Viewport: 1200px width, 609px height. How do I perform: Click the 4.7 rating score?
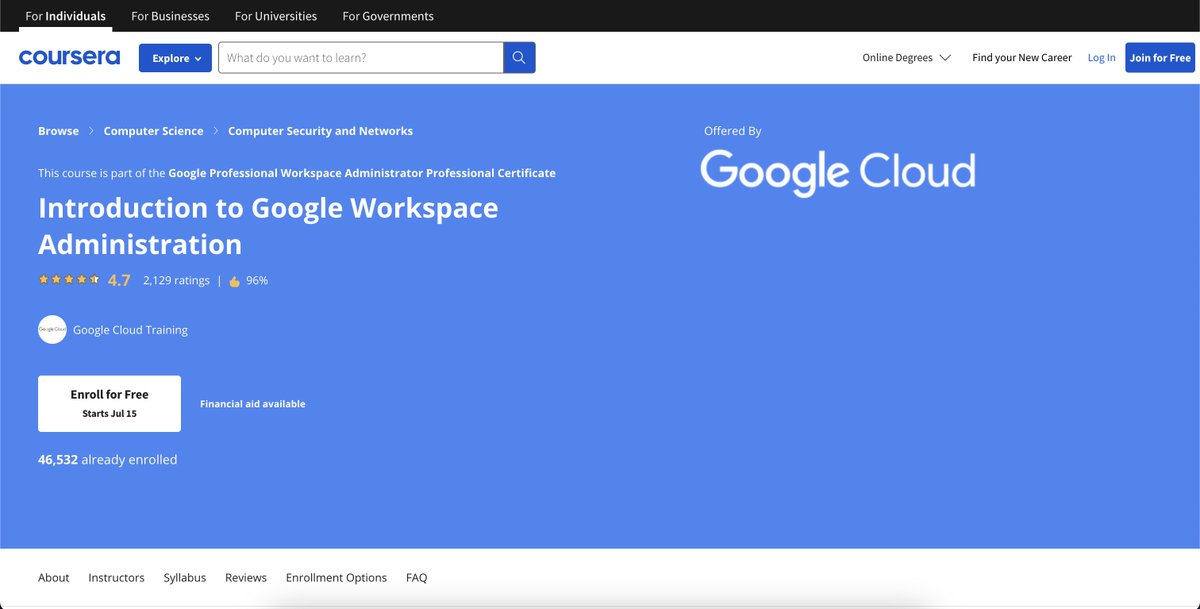(x=119, y=280)
